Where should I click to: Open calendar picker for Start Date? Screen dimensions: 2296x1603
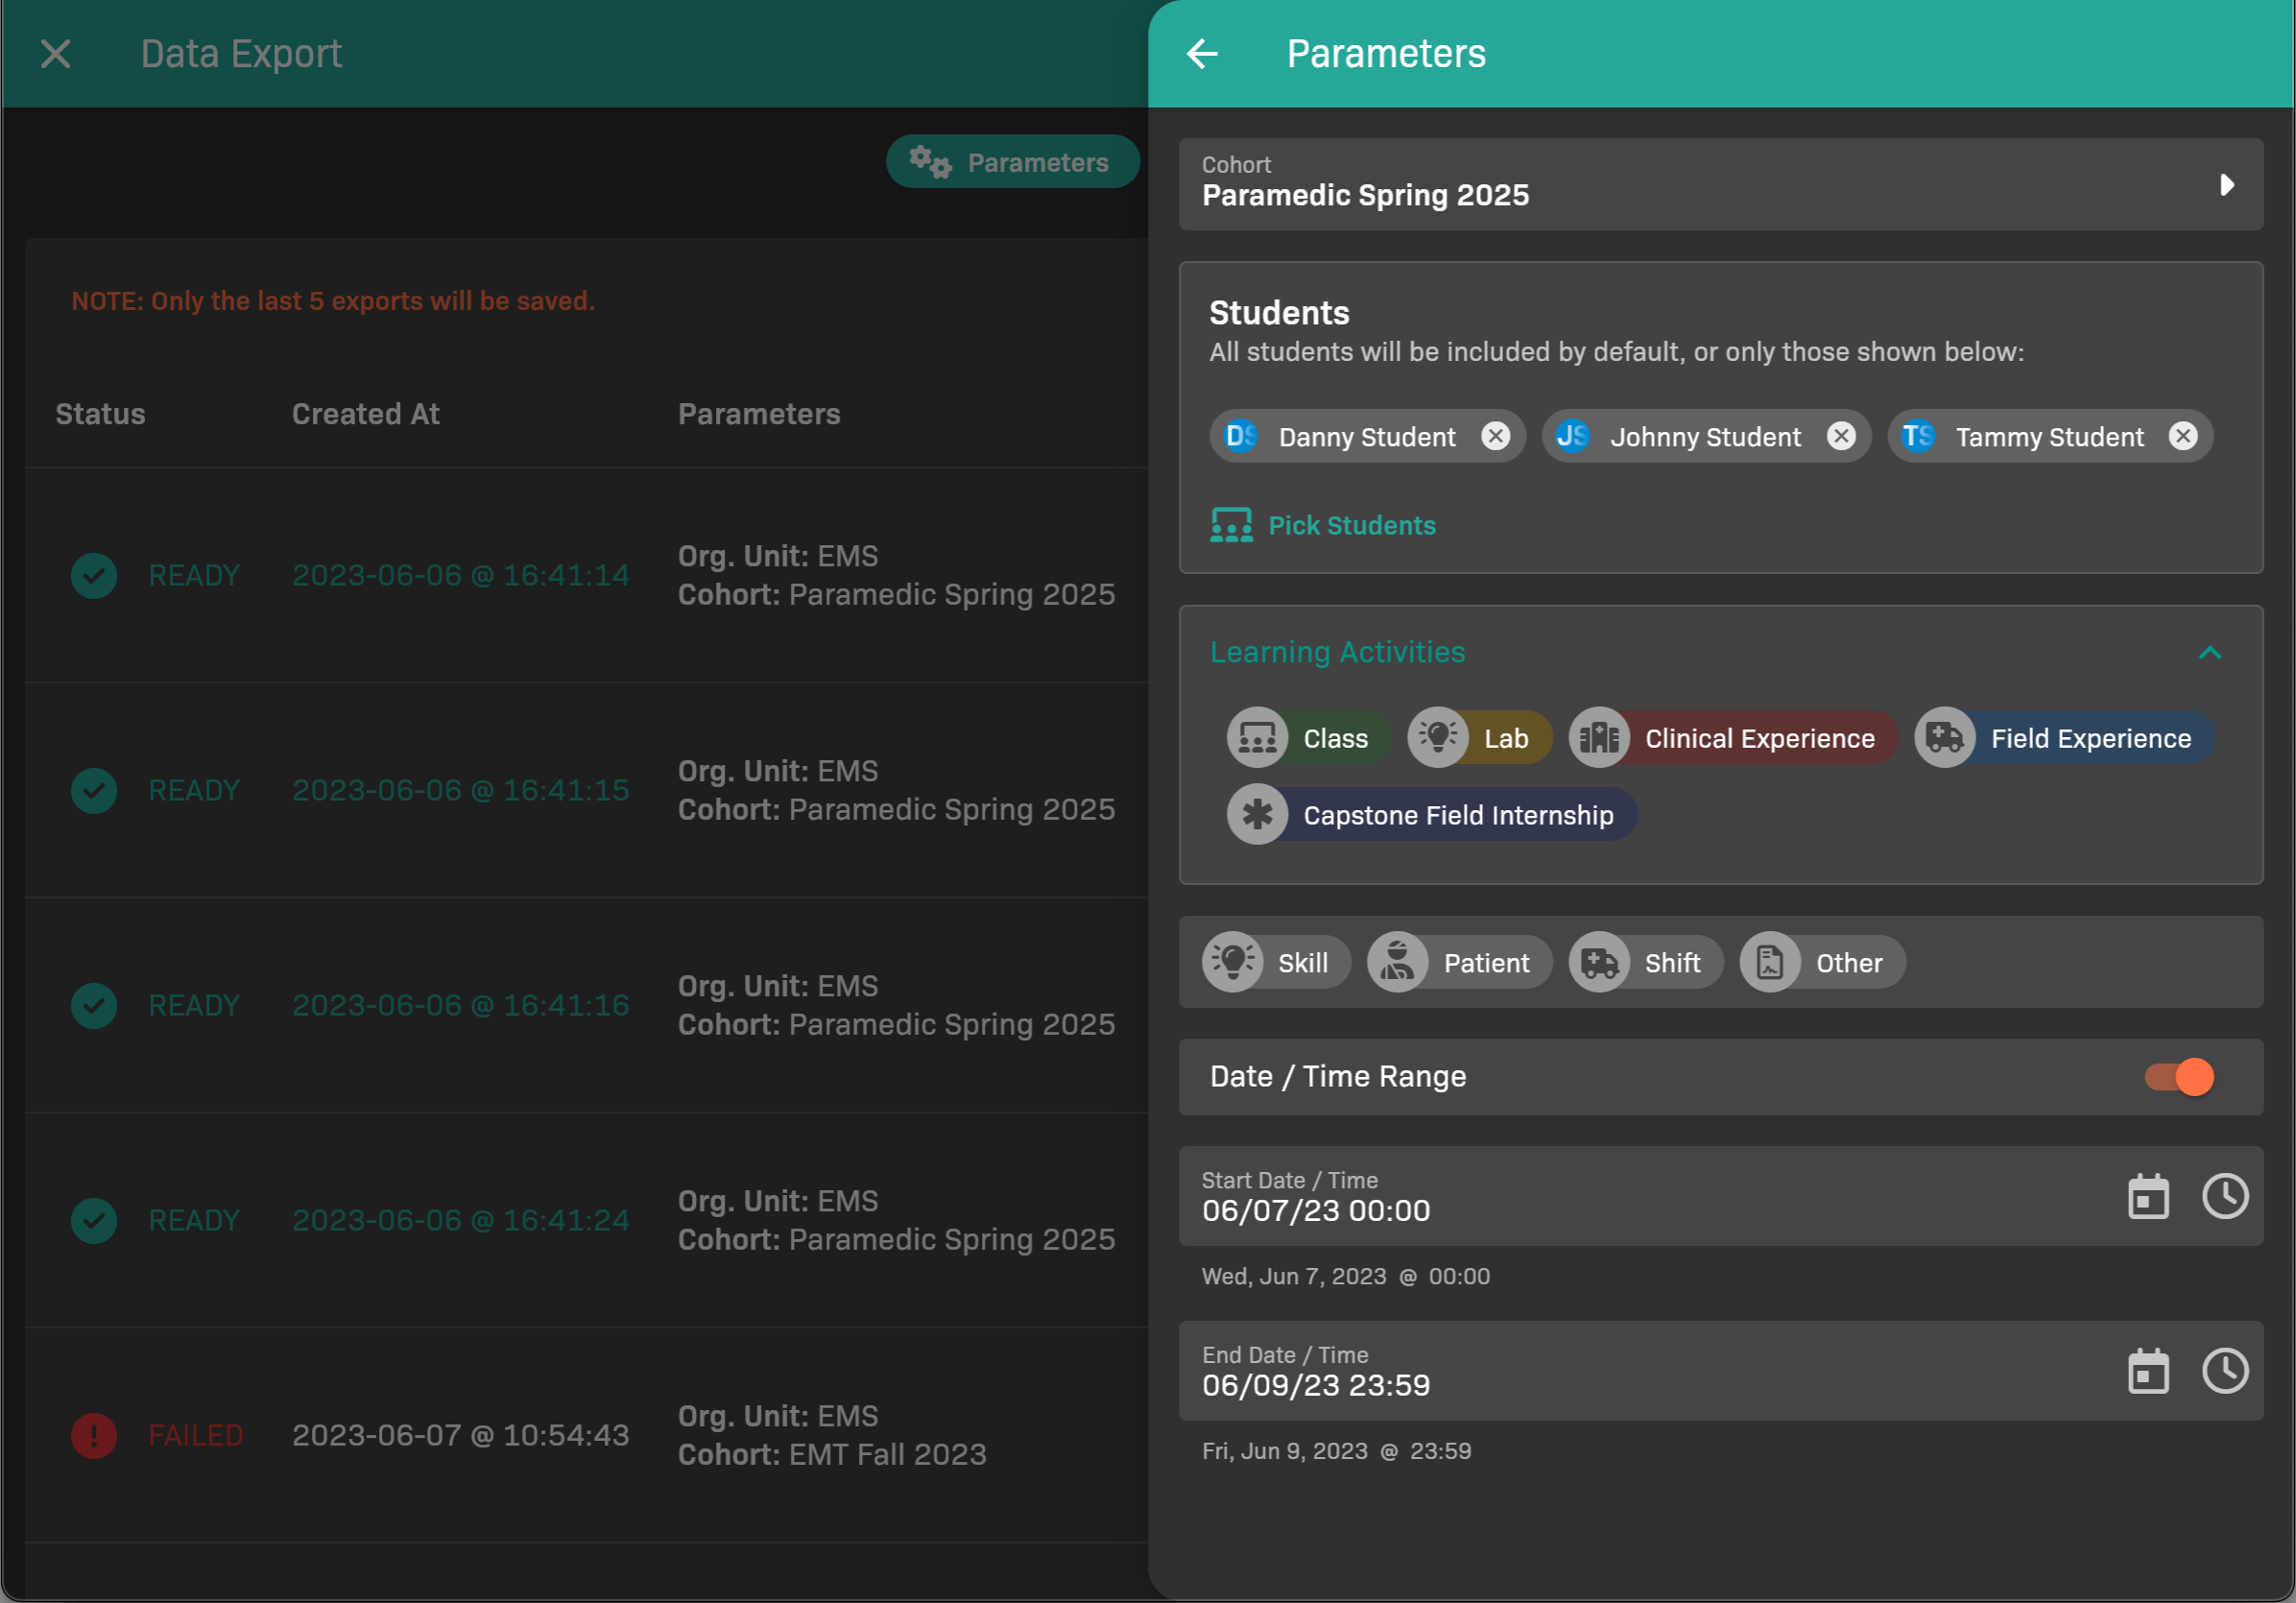pos(2147,1196)
